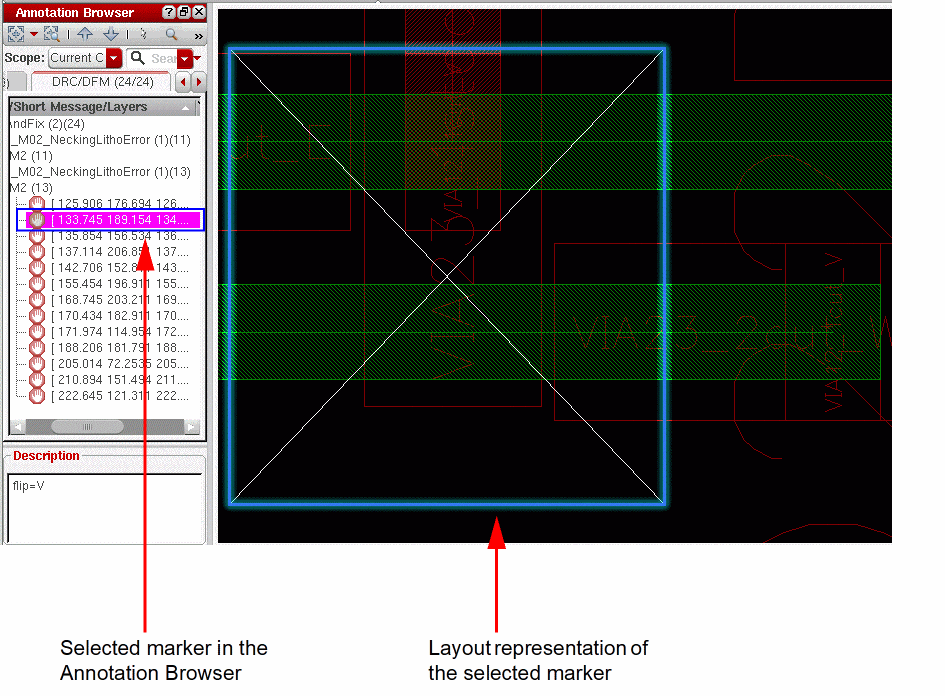Click stop-hand icon of marker 155.454
The width and height of the screenshot is (945, 696).
(x=37, y=284)
